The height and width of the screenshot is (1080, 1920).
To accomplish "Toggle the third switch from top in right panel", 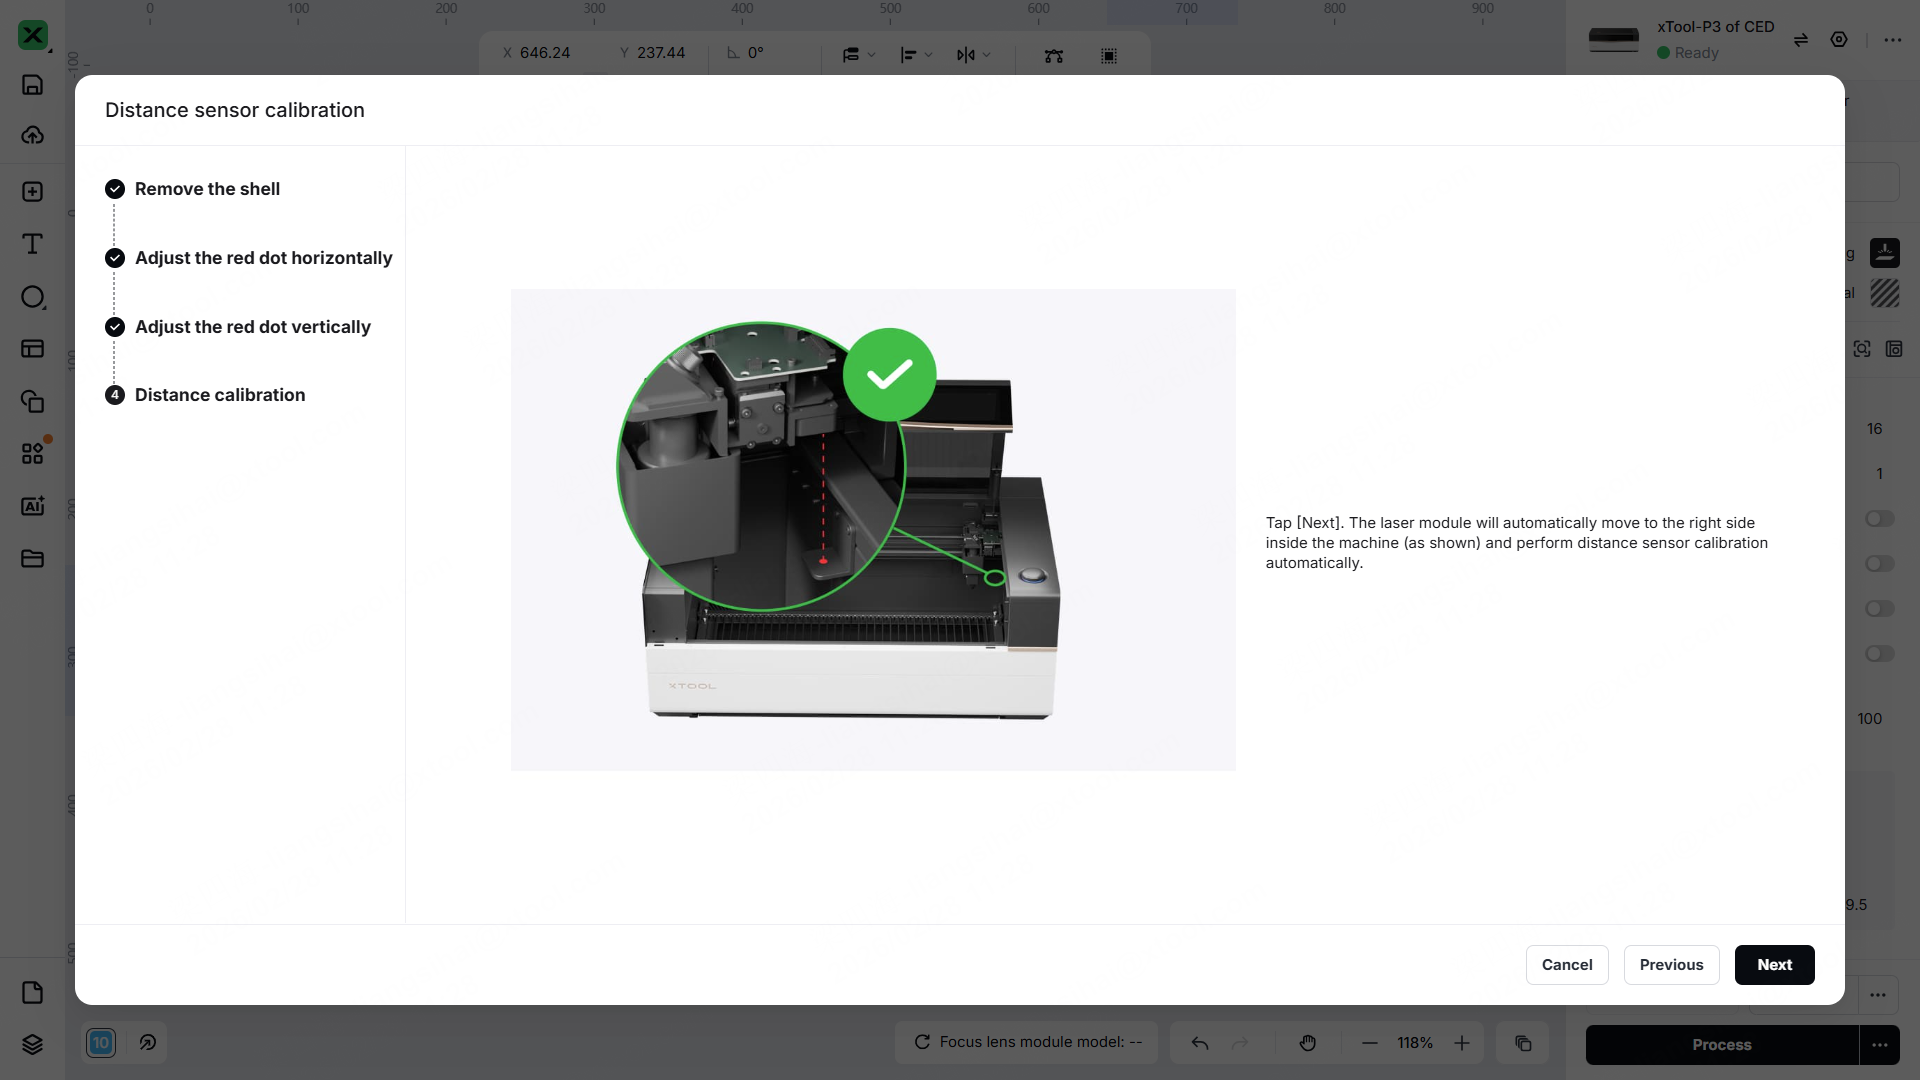I will coord(1880,609).
